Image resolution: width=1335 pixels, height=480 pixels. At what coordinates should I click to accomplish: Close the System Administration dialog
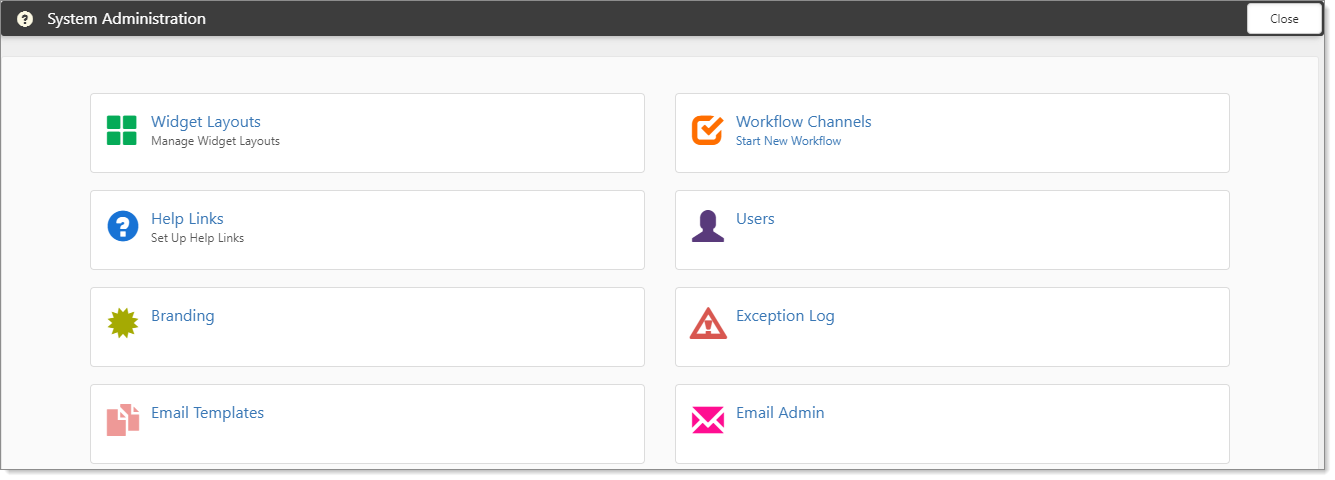click(x=1284, y=19)
